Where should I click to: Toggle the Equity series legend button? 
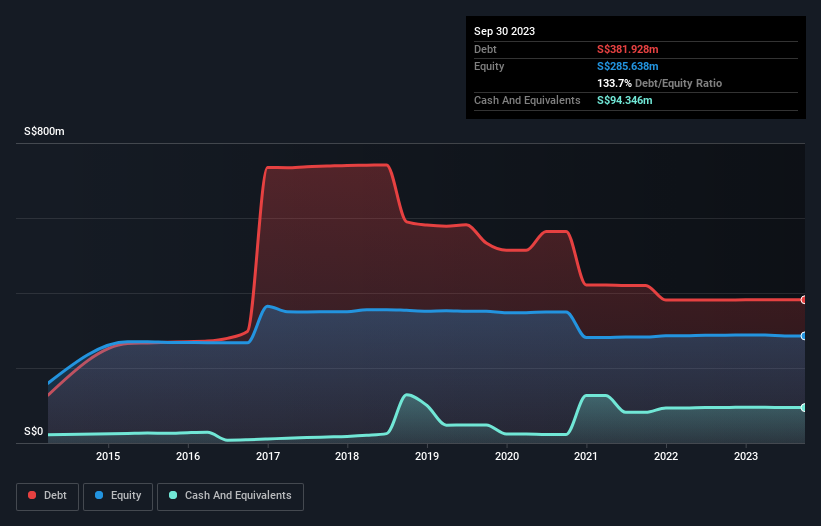118,496
